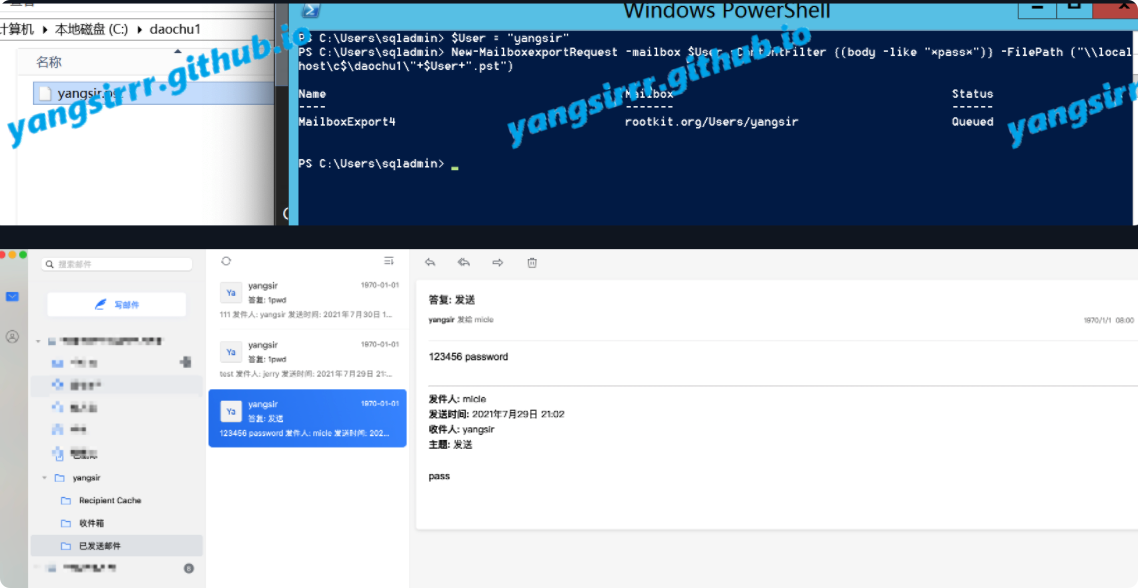Focus the 搜索邮件 search field
1138x588 pixels.
pyautogui.click(x=117, y=264)
